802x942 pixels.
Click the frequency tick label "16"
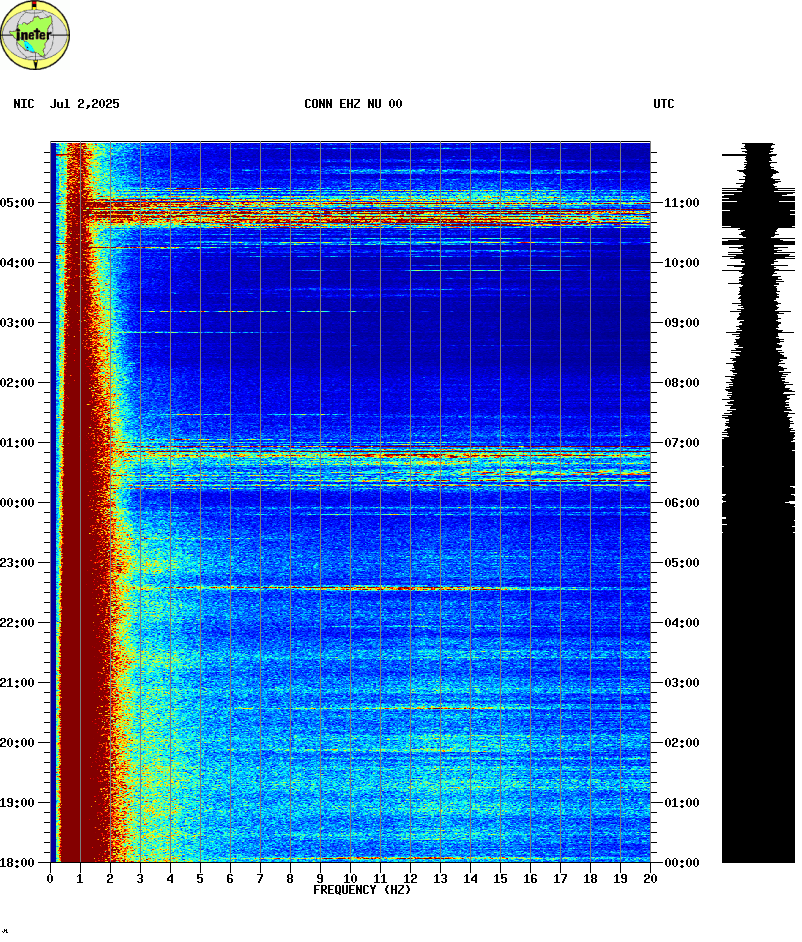coord(530,879)
